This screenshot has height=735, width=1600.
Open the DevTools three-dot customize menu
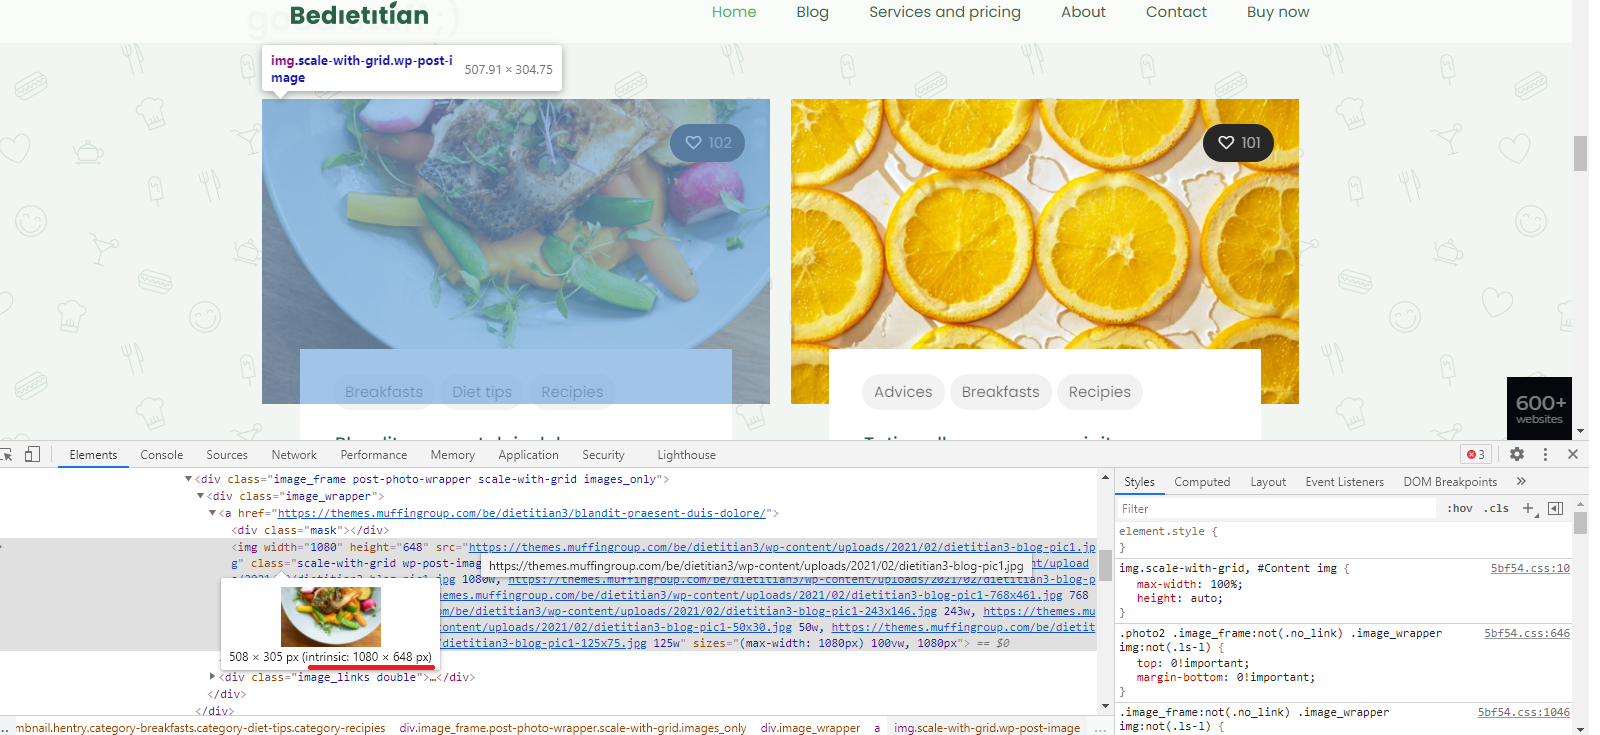point(1545,454)
